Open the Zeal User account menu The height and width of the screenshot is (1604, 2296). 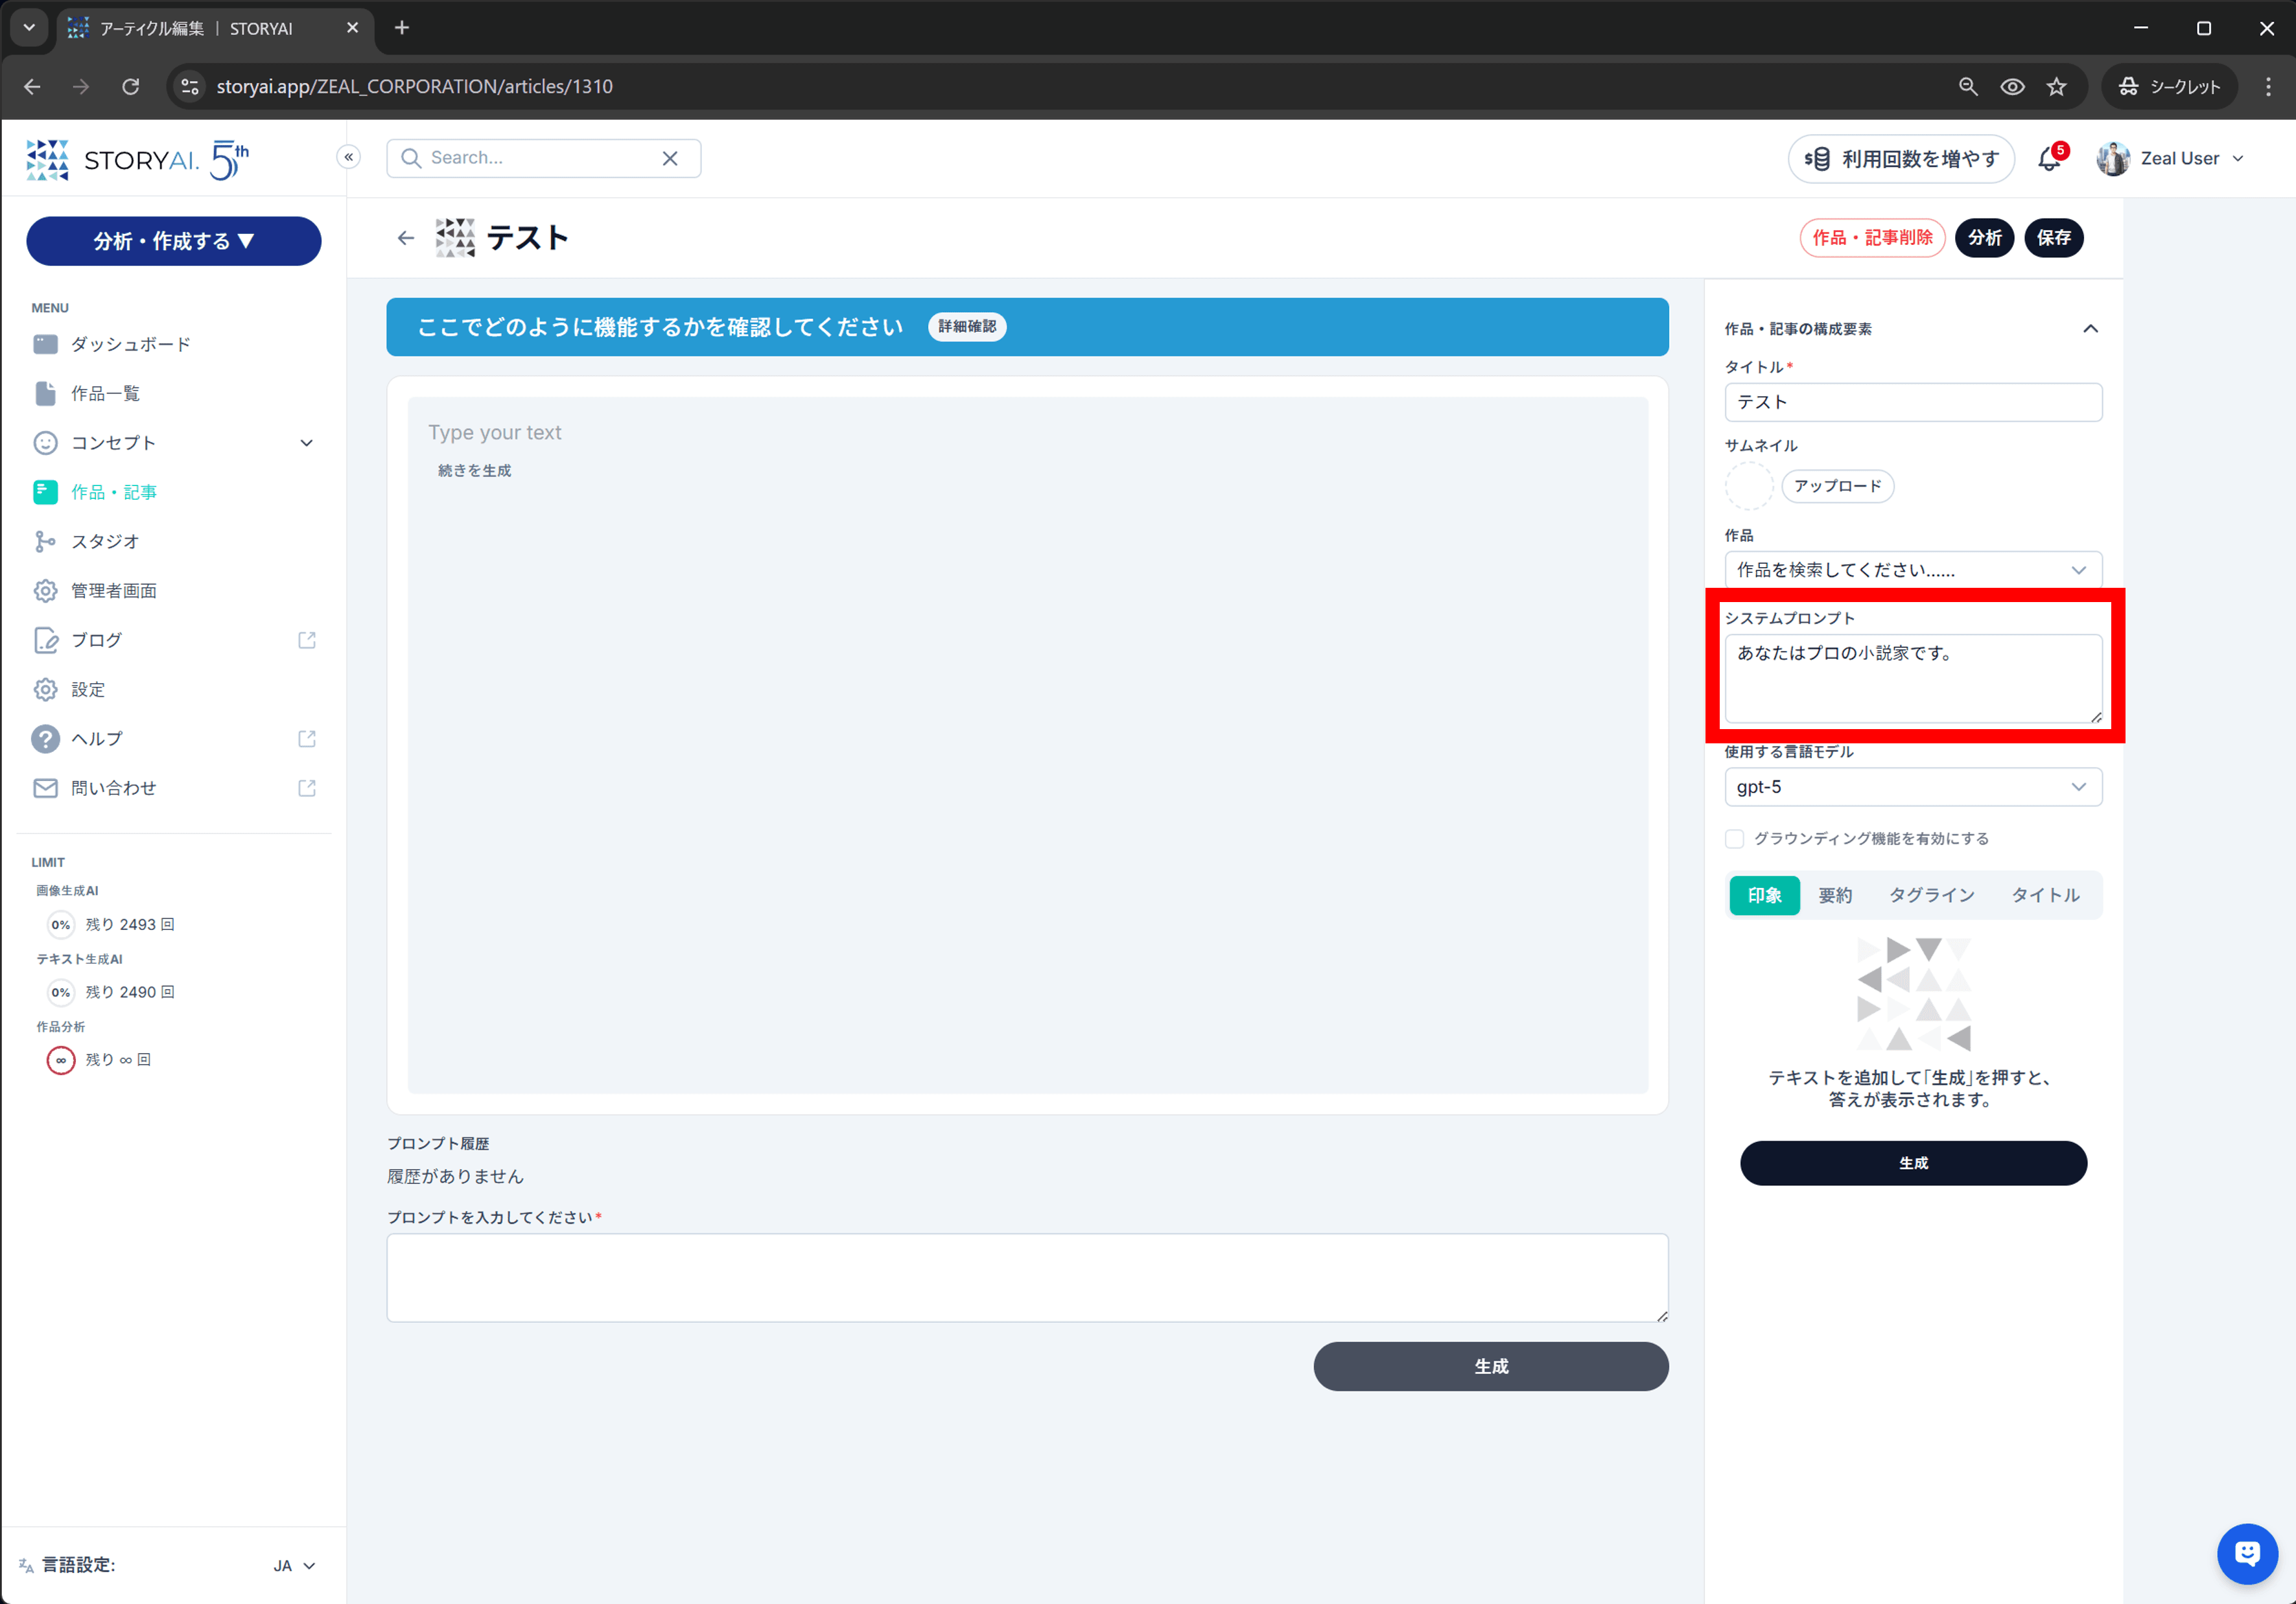pyautogui.click(x=2170, y=158)
